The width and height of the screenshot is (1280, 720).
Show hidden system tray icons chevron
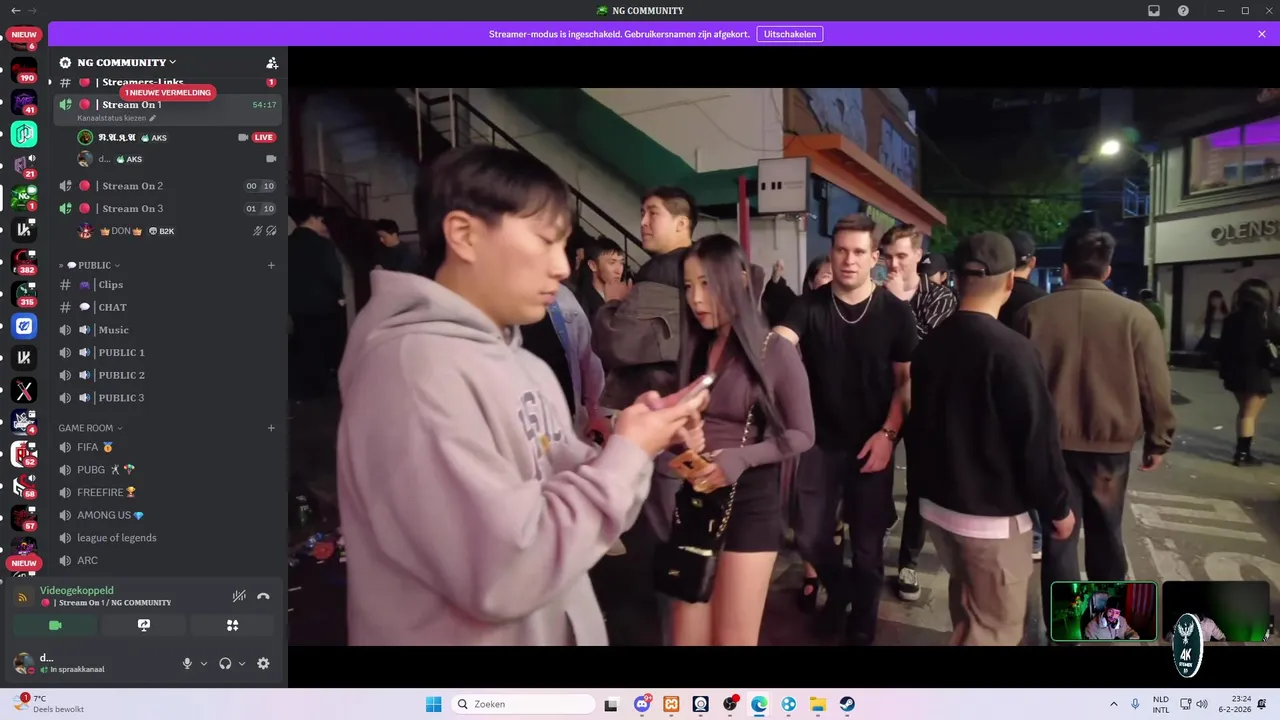[x=1114, y=704]
